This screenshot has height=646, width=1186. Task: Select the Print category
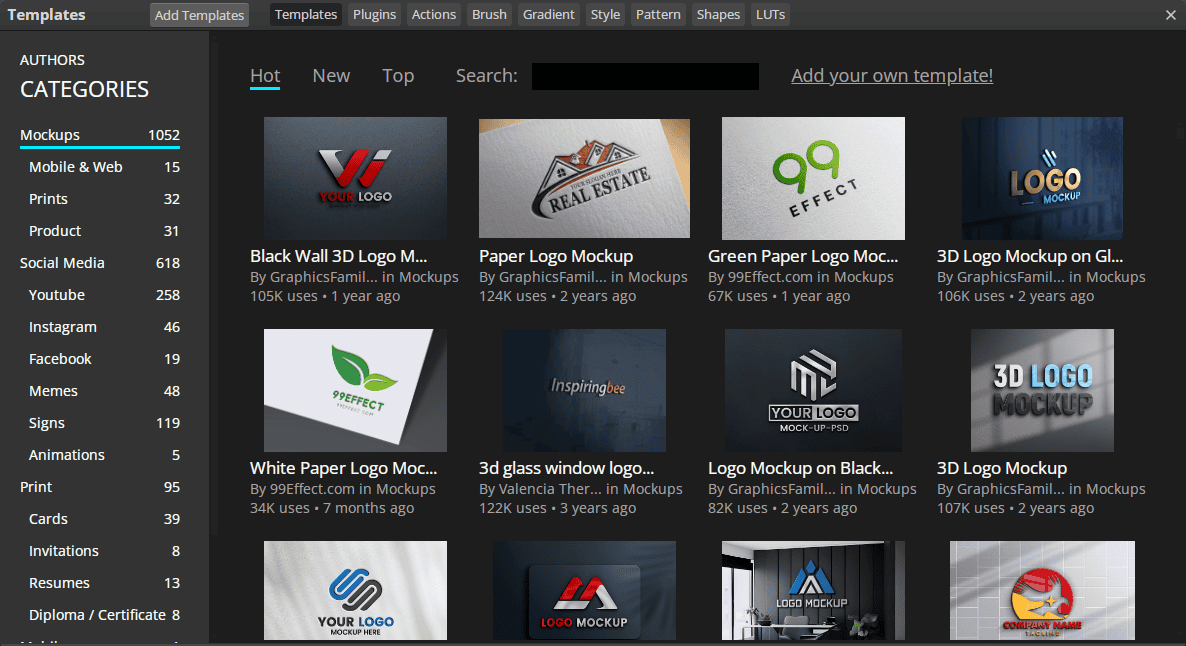100,487
